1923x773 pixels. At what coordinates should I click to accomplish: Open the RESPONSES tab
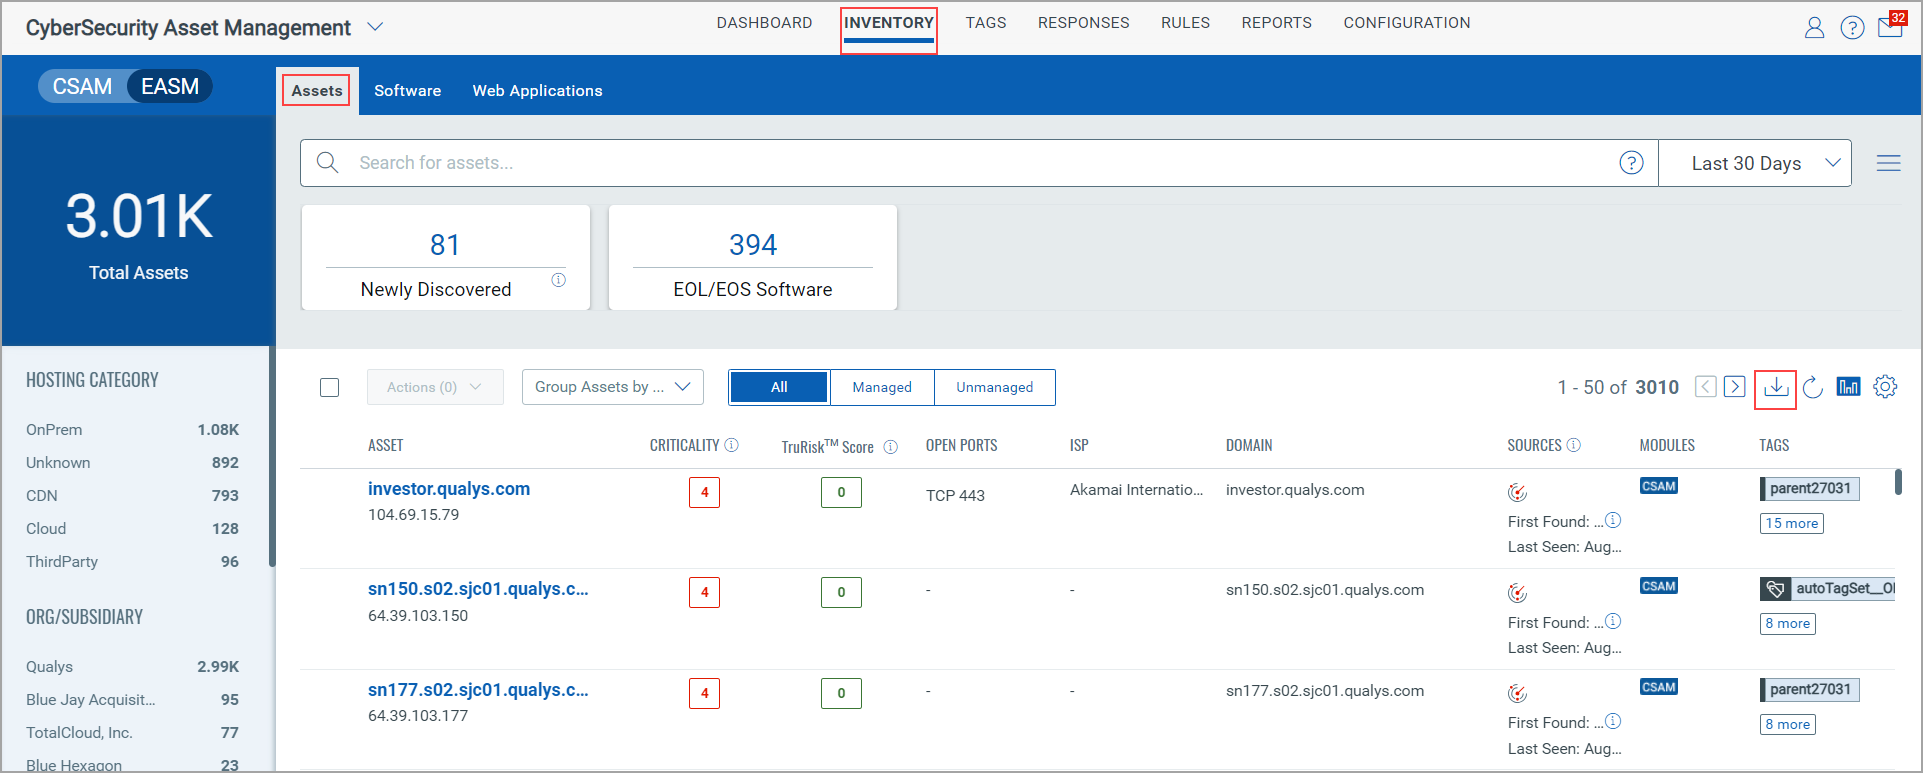(1084, 23)
